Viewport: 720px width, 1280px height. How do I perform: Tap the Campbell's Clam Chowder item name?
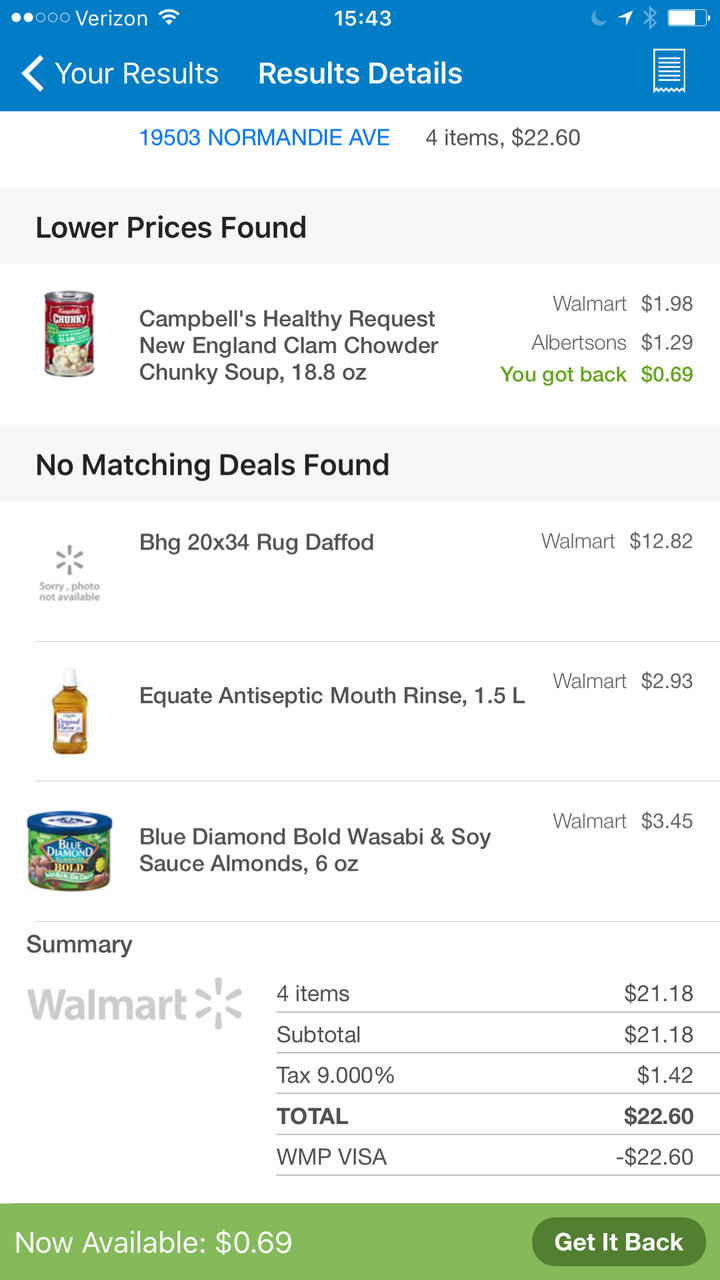pyautogui.click(x=289, y=346)
